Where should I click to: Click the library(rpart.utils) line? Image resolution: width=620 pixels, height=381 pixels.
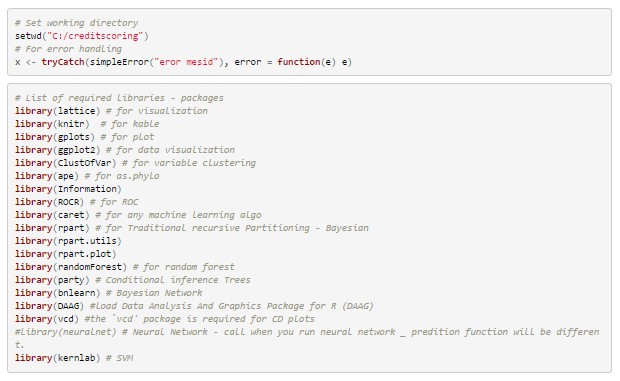point(68,241)
